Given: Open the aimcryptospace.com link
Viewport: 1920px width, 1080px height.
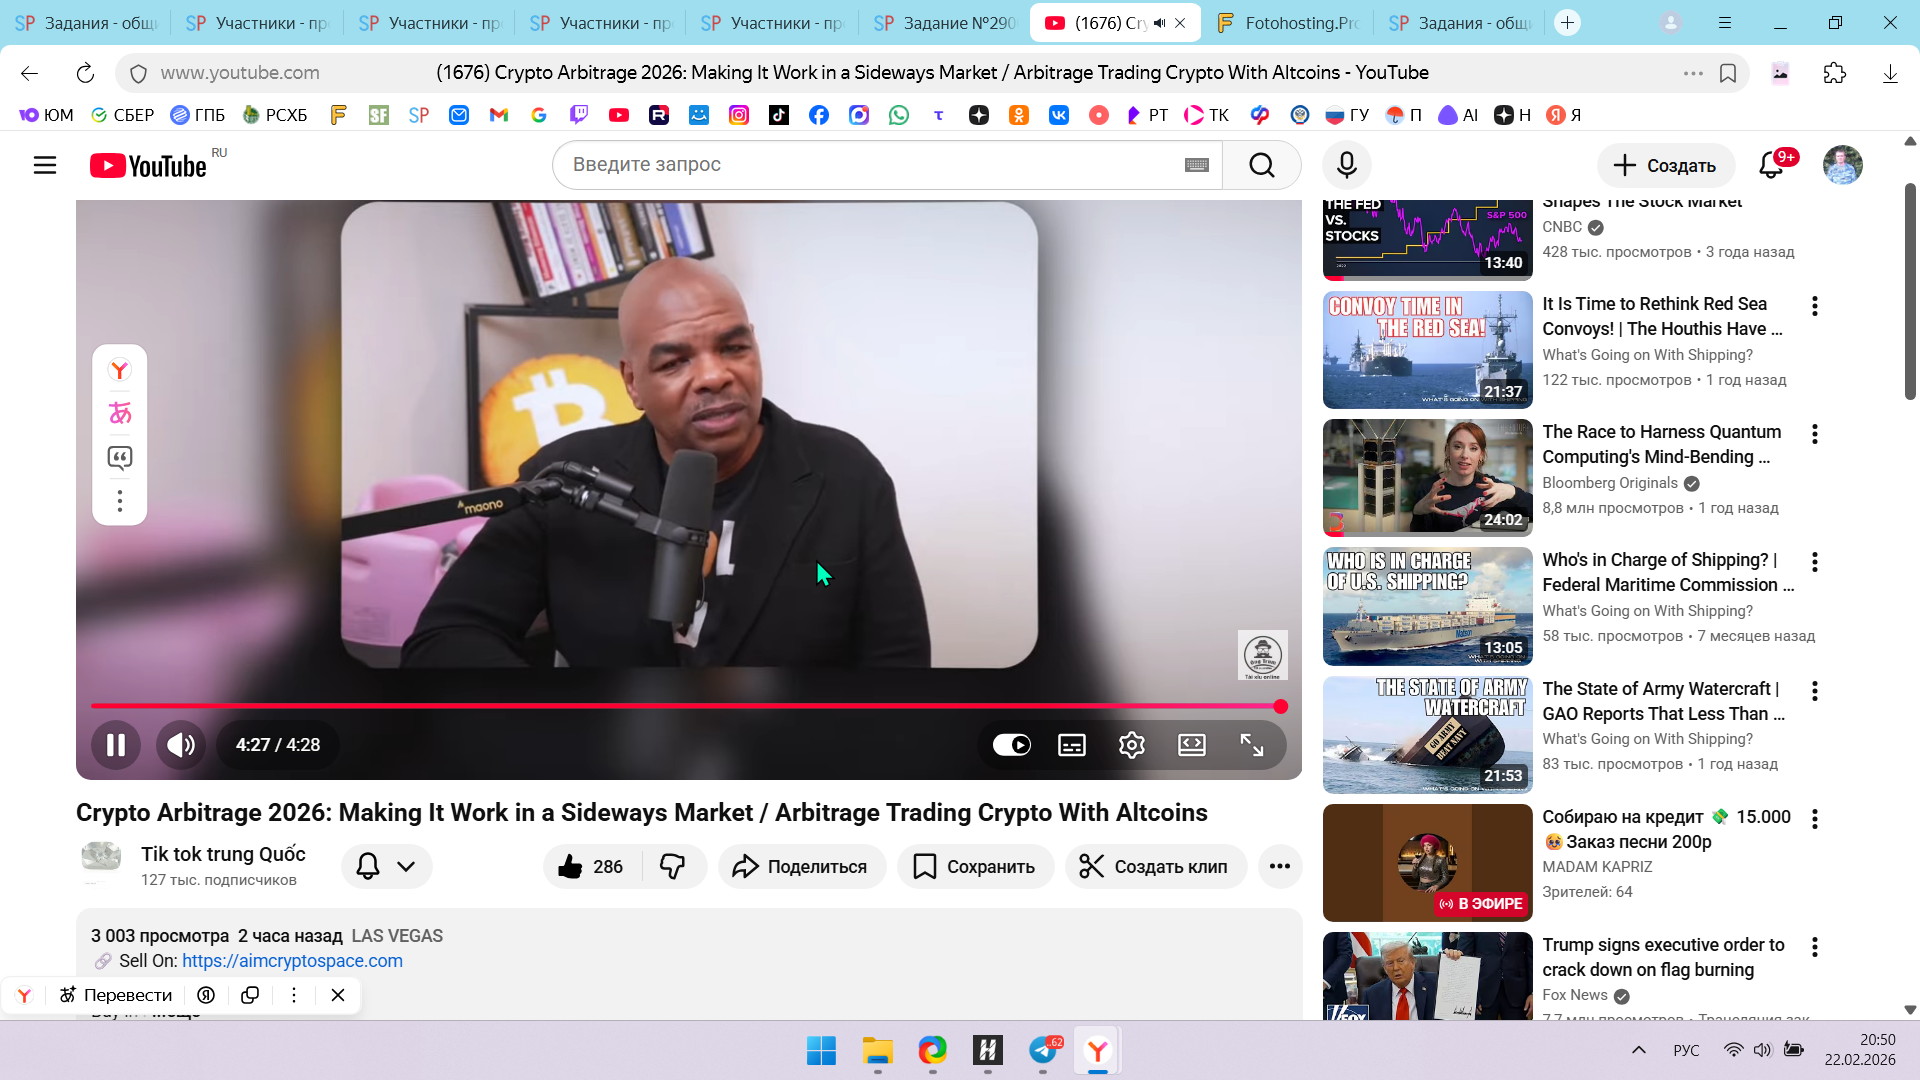Looking at the screenshot, I should [x=292, y=961].
